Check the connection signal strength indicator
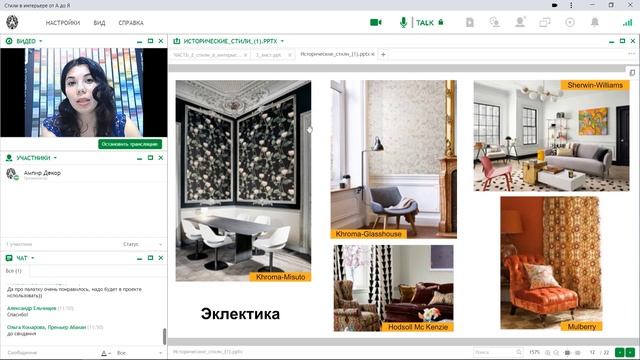 click(627, 22)
